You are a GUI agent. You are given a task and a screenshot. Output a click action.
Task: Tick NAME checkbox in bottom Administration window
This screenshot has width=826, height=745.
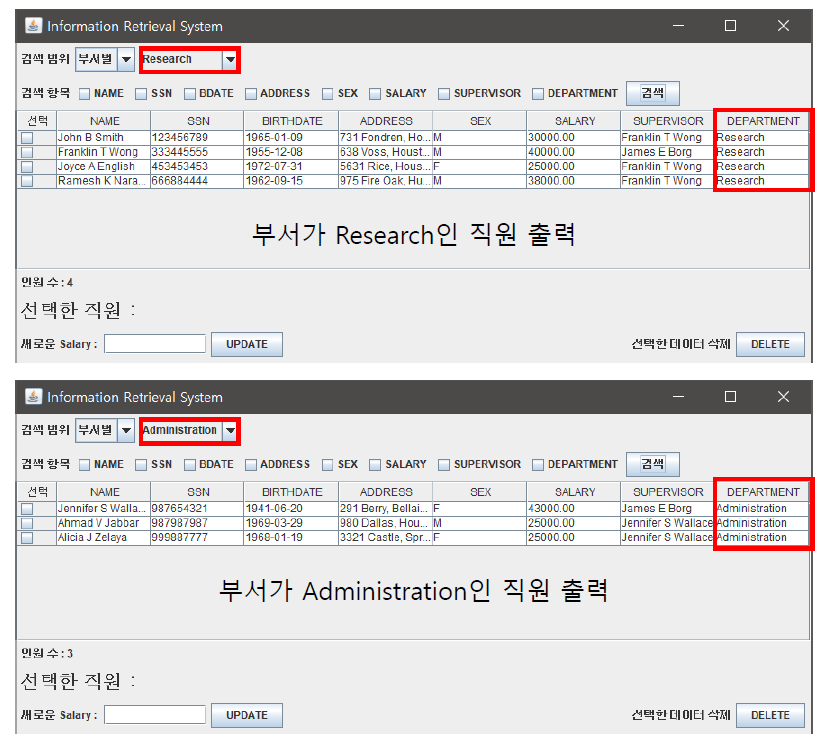tap(84, 465)
